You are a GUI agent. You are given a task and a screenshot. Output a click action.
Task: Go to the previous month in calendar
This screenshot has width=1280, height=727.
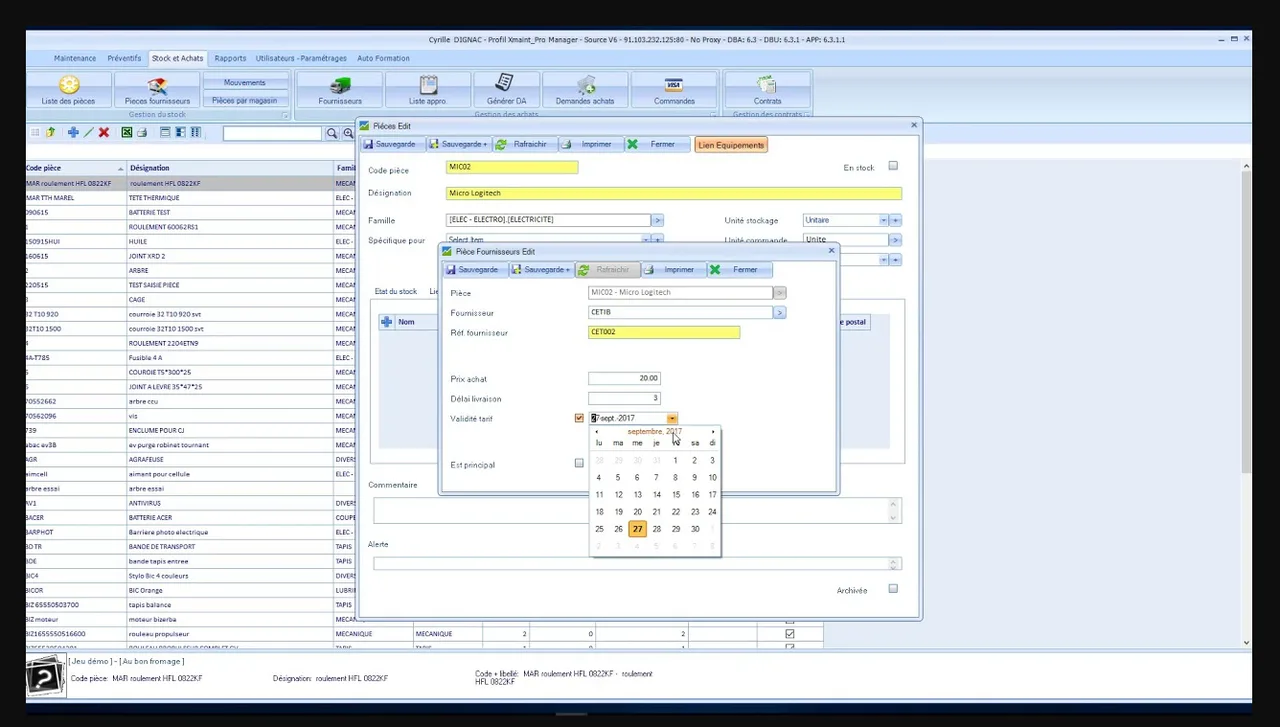[597, 432]
